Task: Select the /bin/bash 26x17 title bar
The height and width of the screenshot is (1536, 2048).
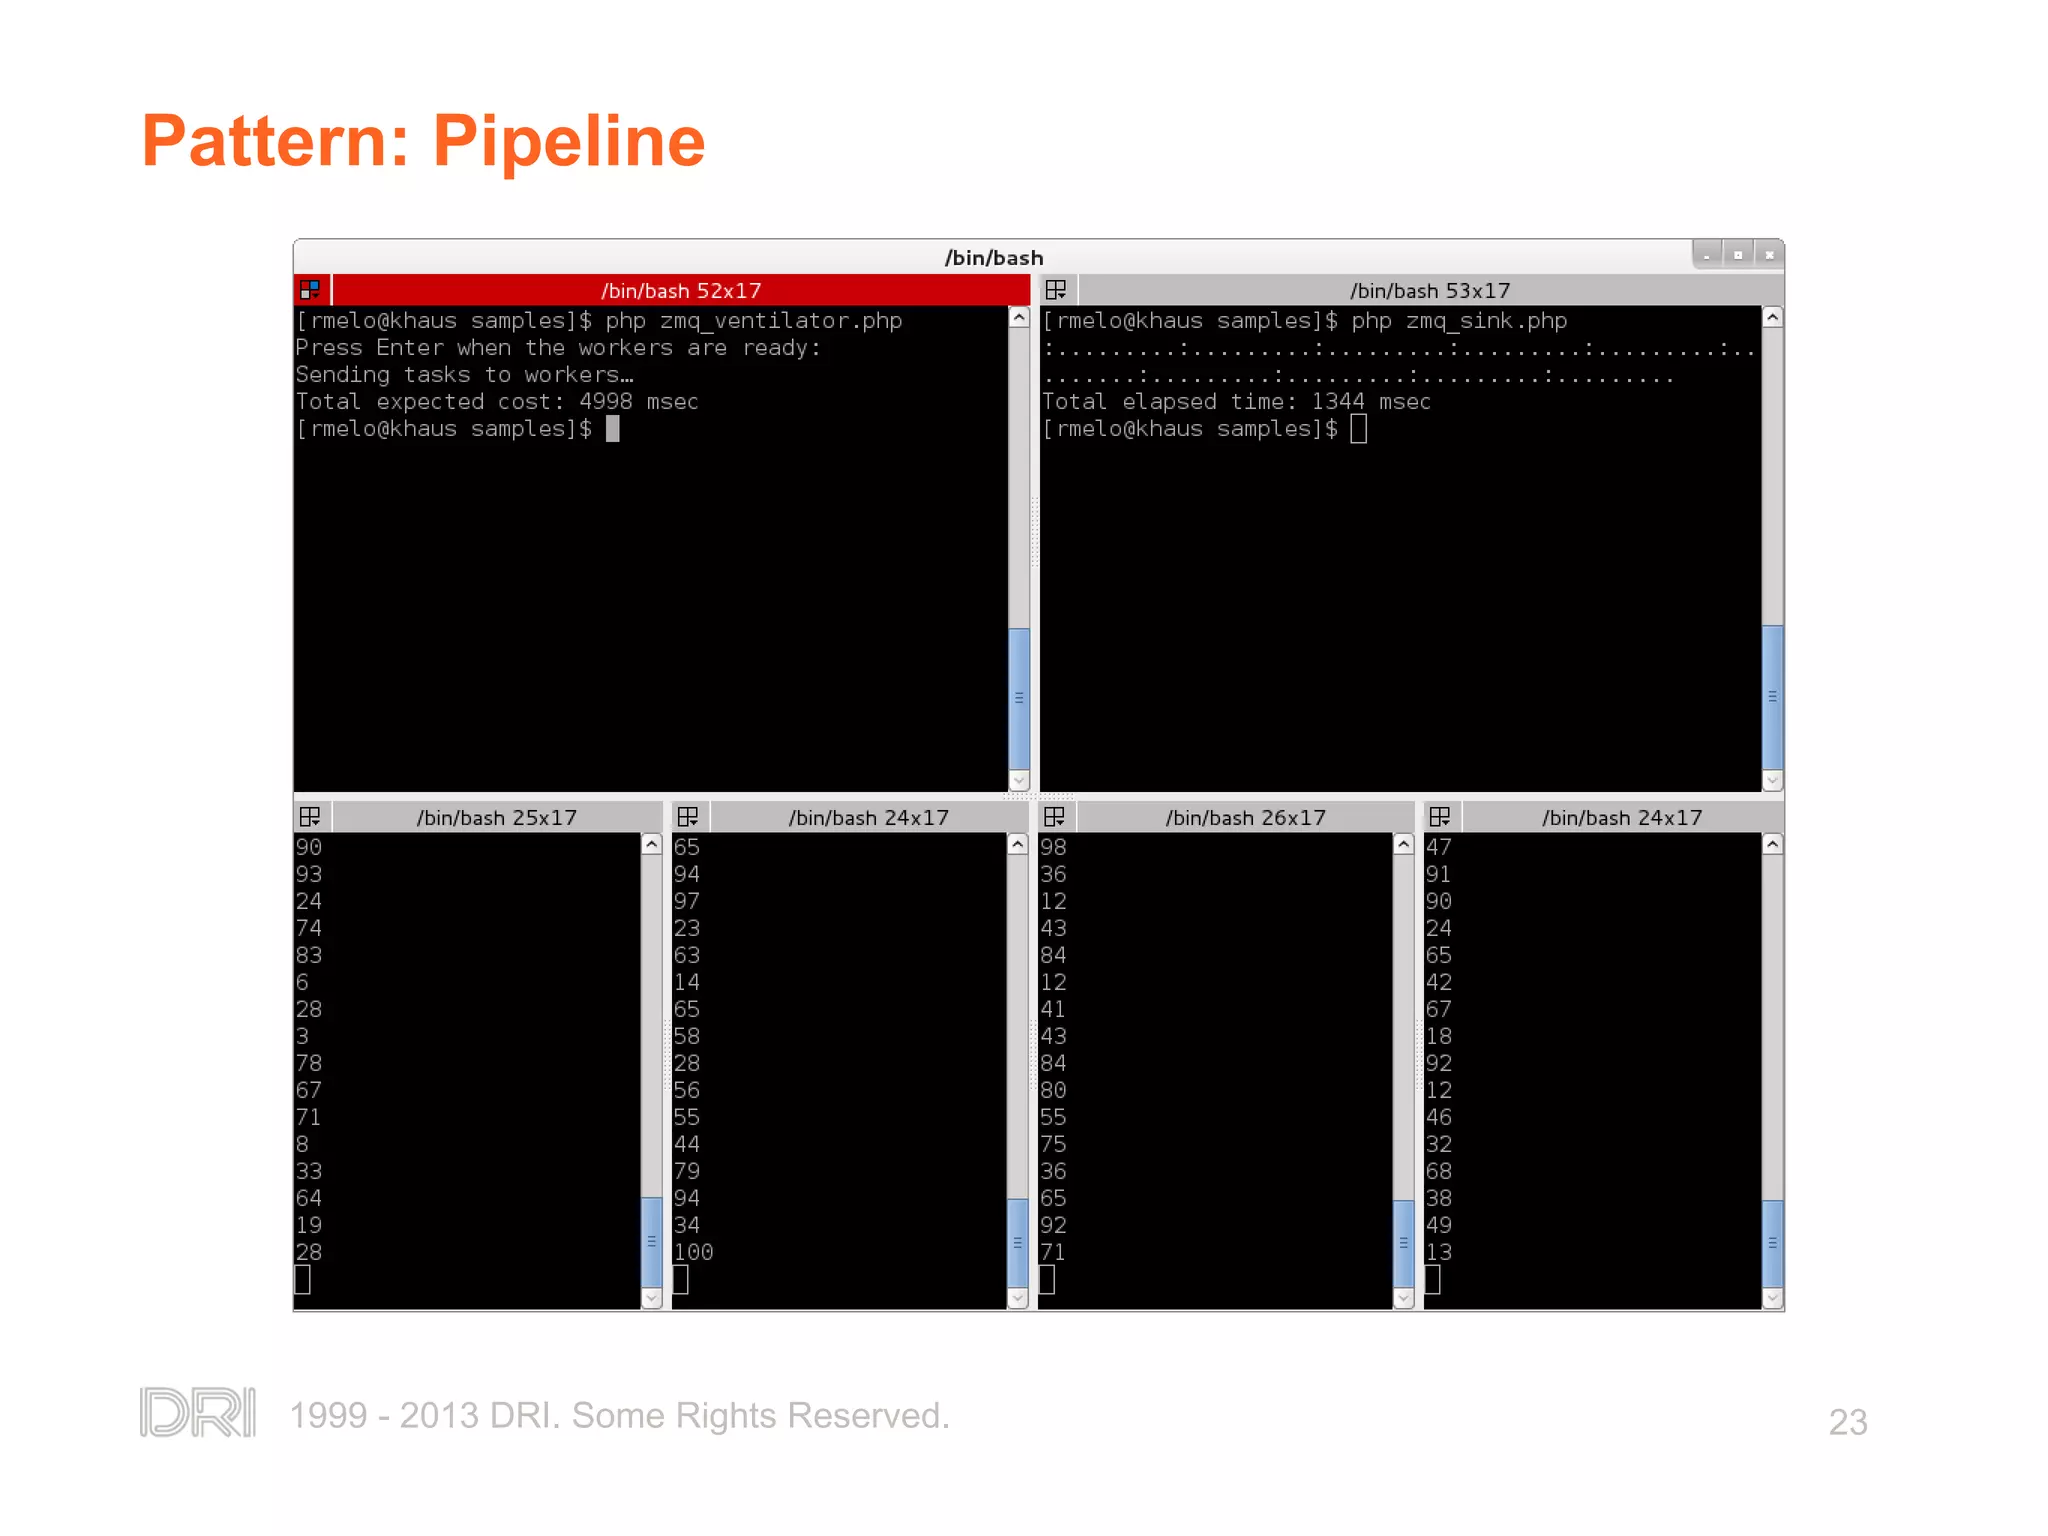Action: coord(1245,817)
